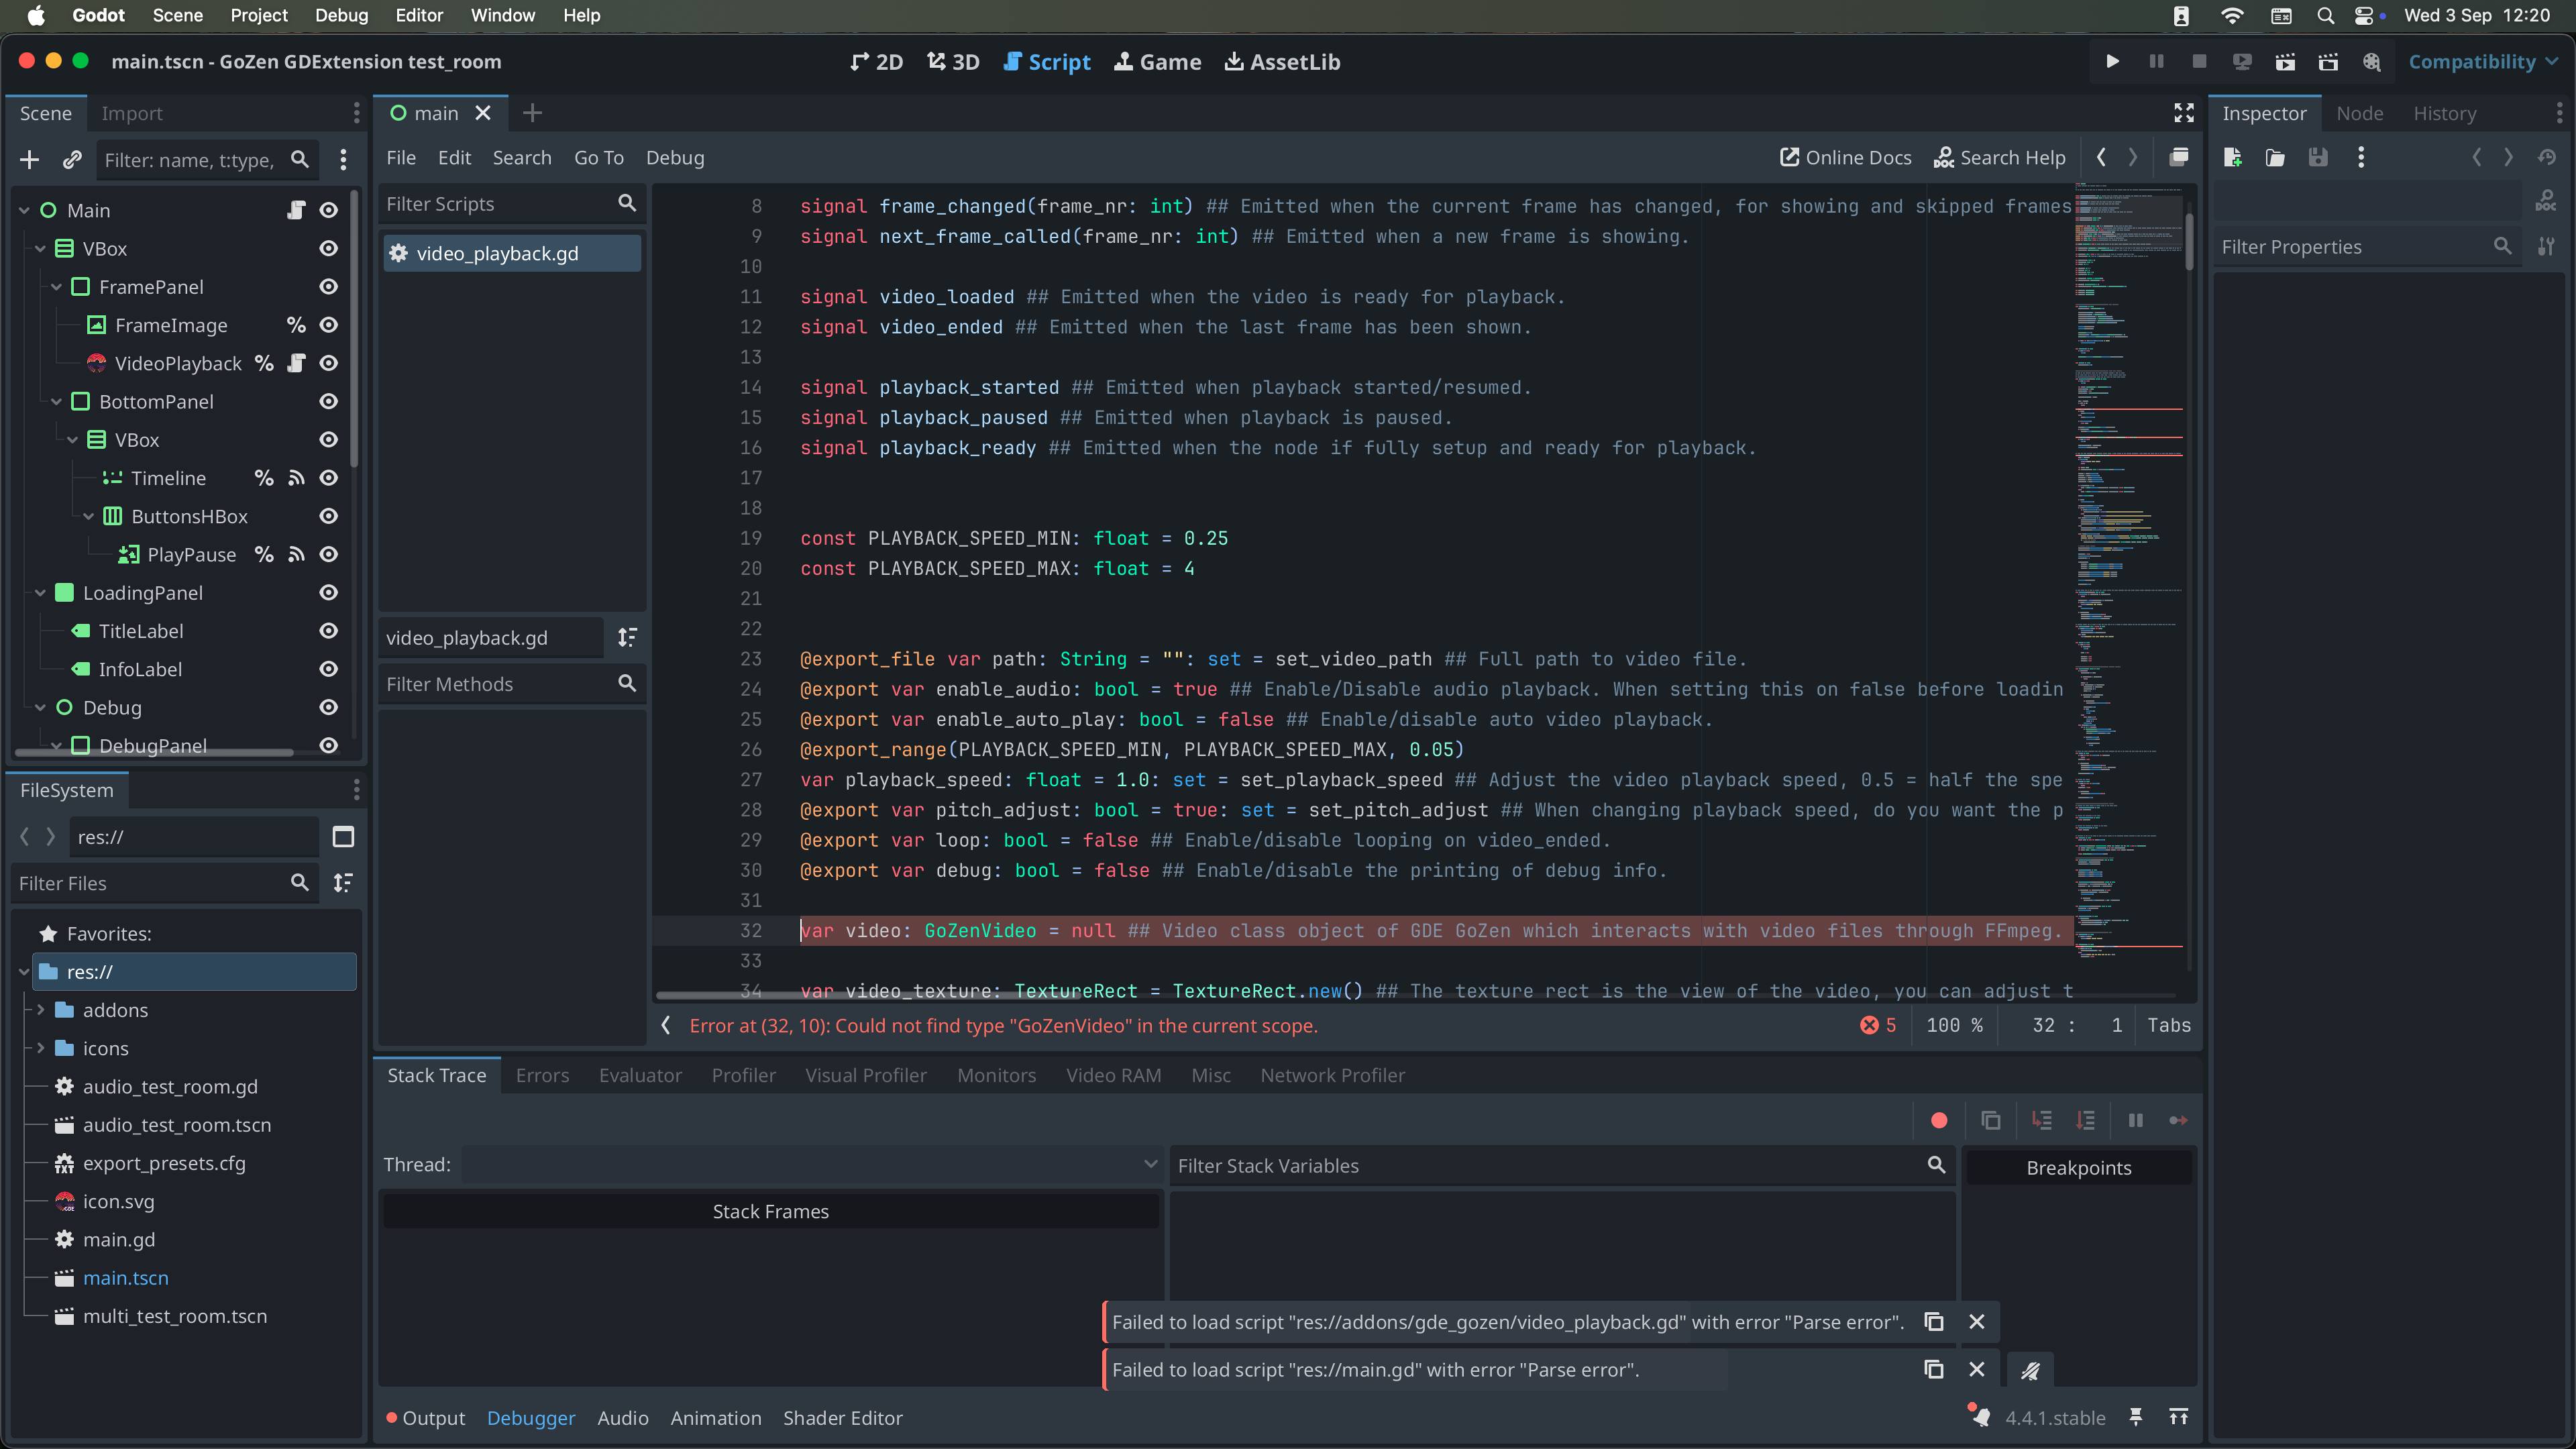
Task: Toggle visibility of Timeline node
Action: pos(328,478)
